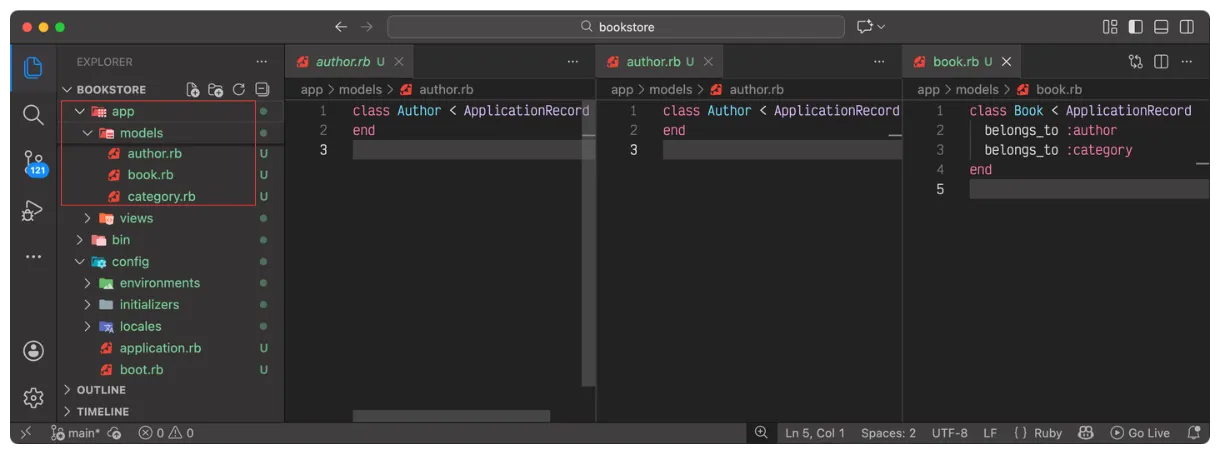Expand the views folder
Viewport: 1220px width, 454px height.
(x=136, y=218)
